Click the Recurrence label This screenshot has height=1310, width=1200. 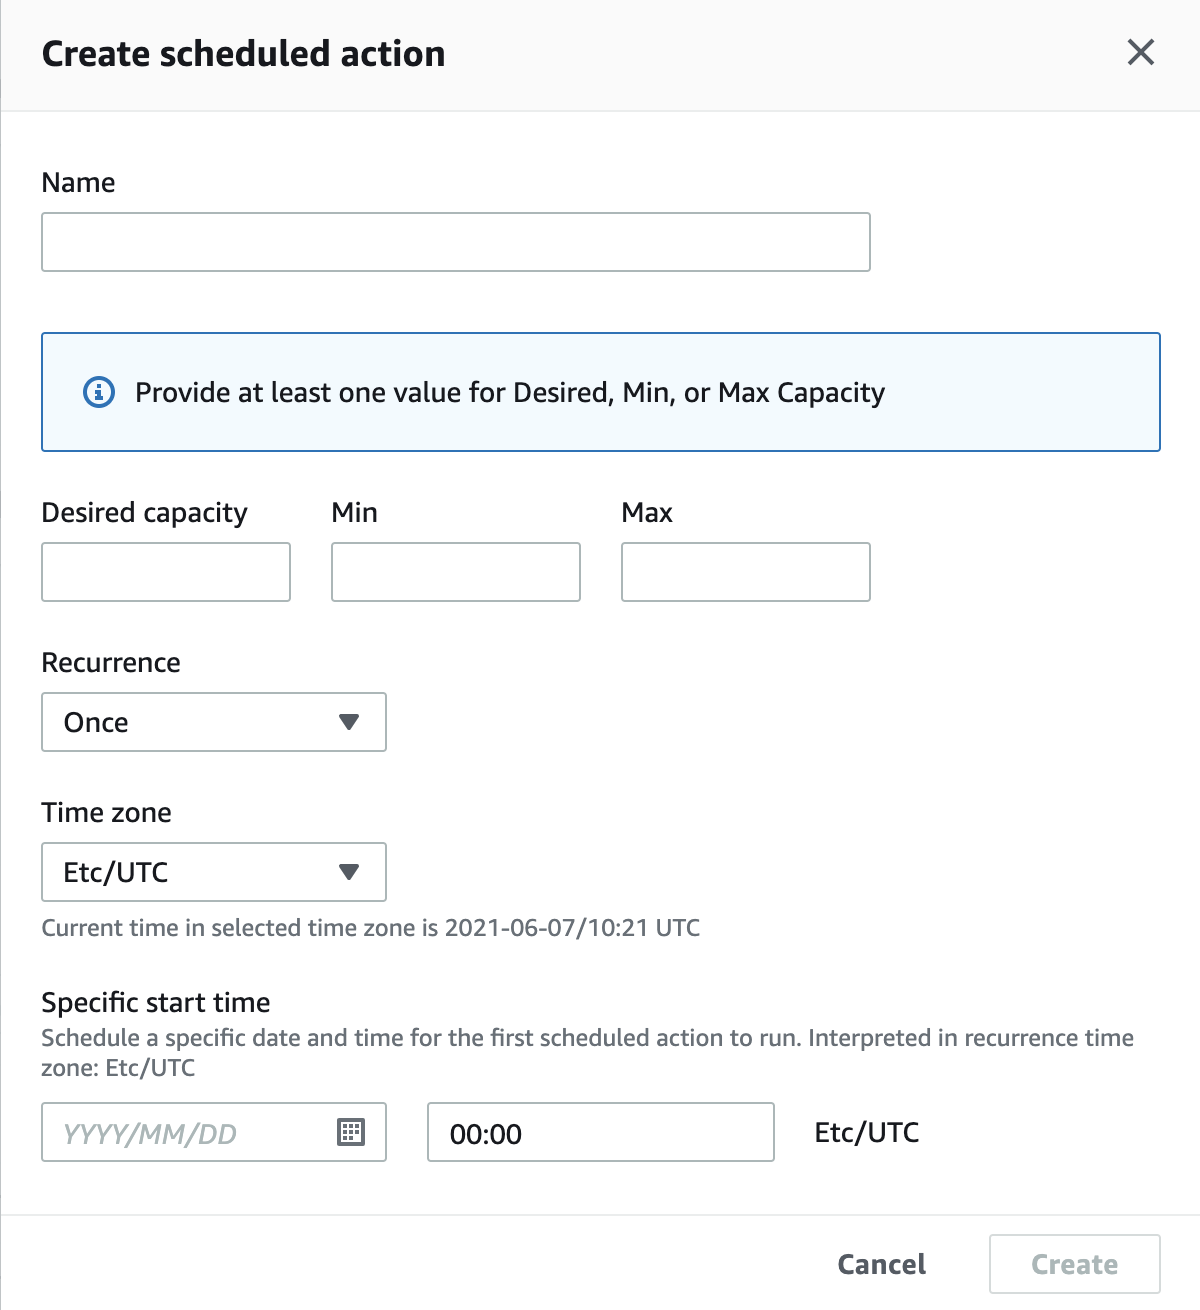pos(111,662)
